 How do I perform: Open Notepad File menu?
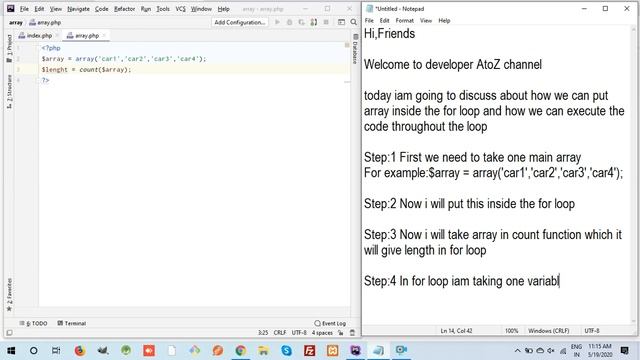[369, 20]
